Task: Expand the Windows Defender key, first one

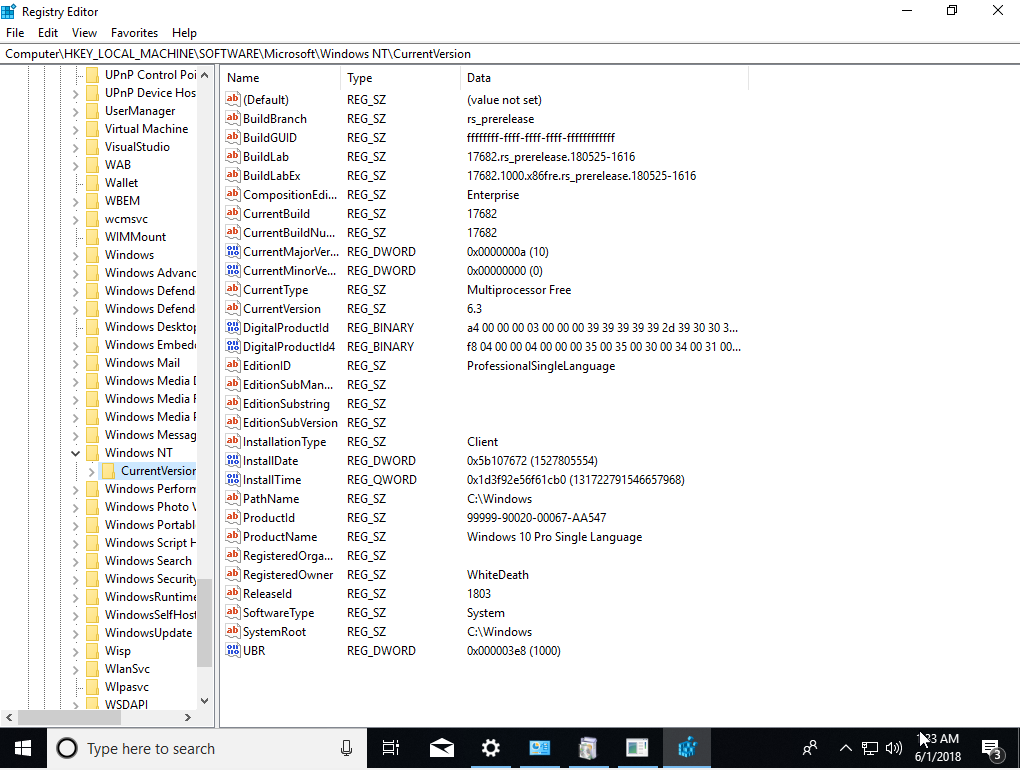Action: tap(75, 291)
